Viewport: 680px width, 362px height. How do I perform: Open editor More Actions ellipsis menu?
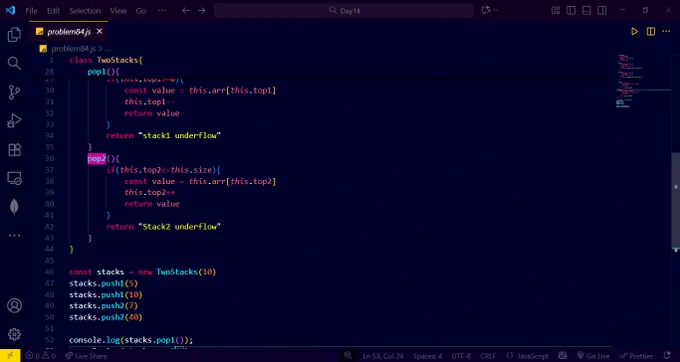tap(666, 31)
